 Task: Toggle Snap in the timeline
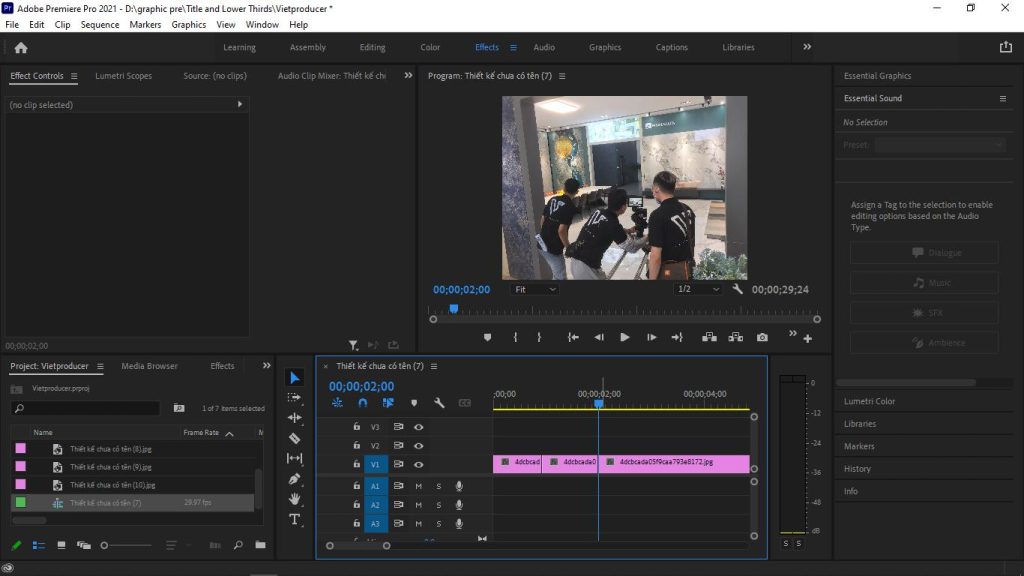click(x=361, y=402)
